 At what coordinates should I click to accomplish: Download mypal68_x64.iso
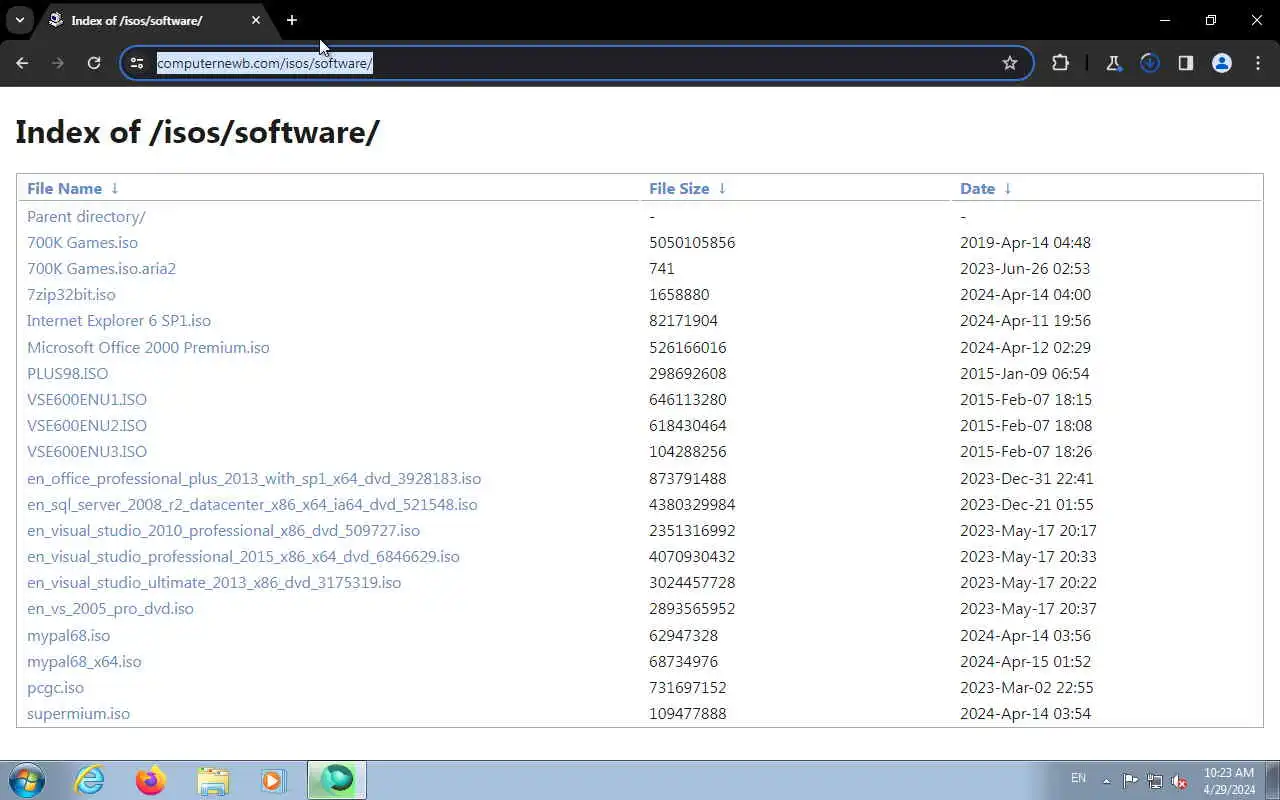(84, 661)
